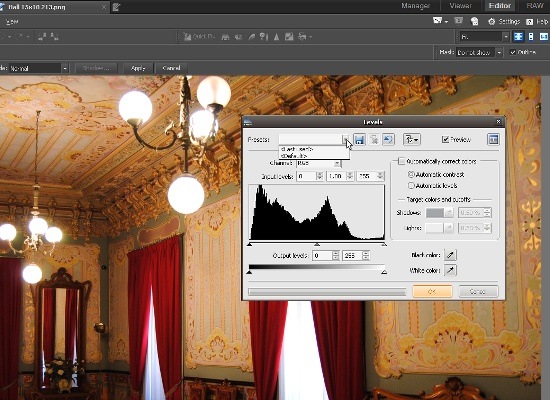
Task: Select the fit-to-window zoom icon
Action: (x=518, y=36)
